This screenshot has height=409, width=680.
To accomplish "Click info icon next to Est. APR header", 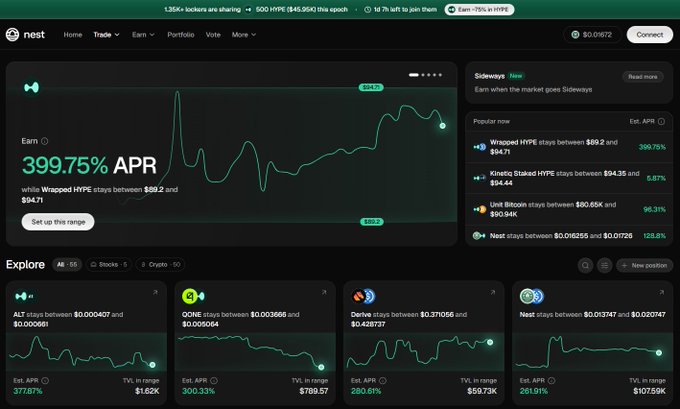I will 661,121.
